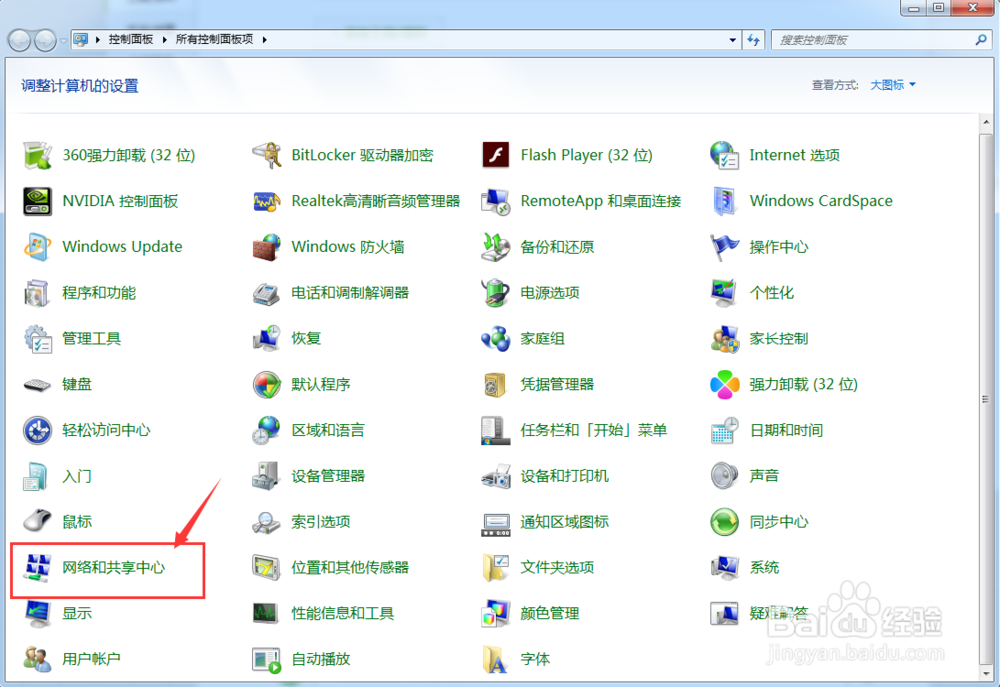Open the 网络和共享中心 icon
This screenshot has height=687, width=1000.
[x=37, y=568]
